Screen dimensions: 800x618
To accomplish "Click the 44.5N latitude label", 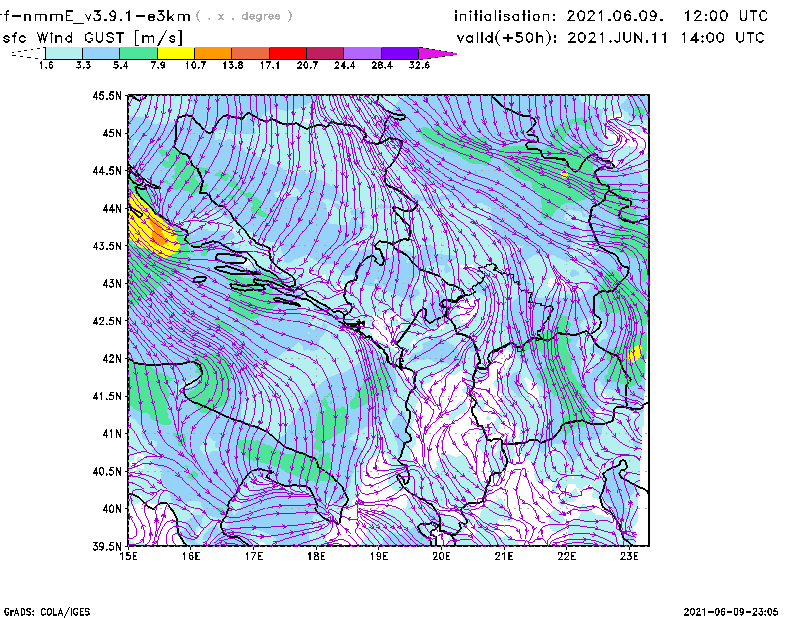I will click(x=107, y=170).
